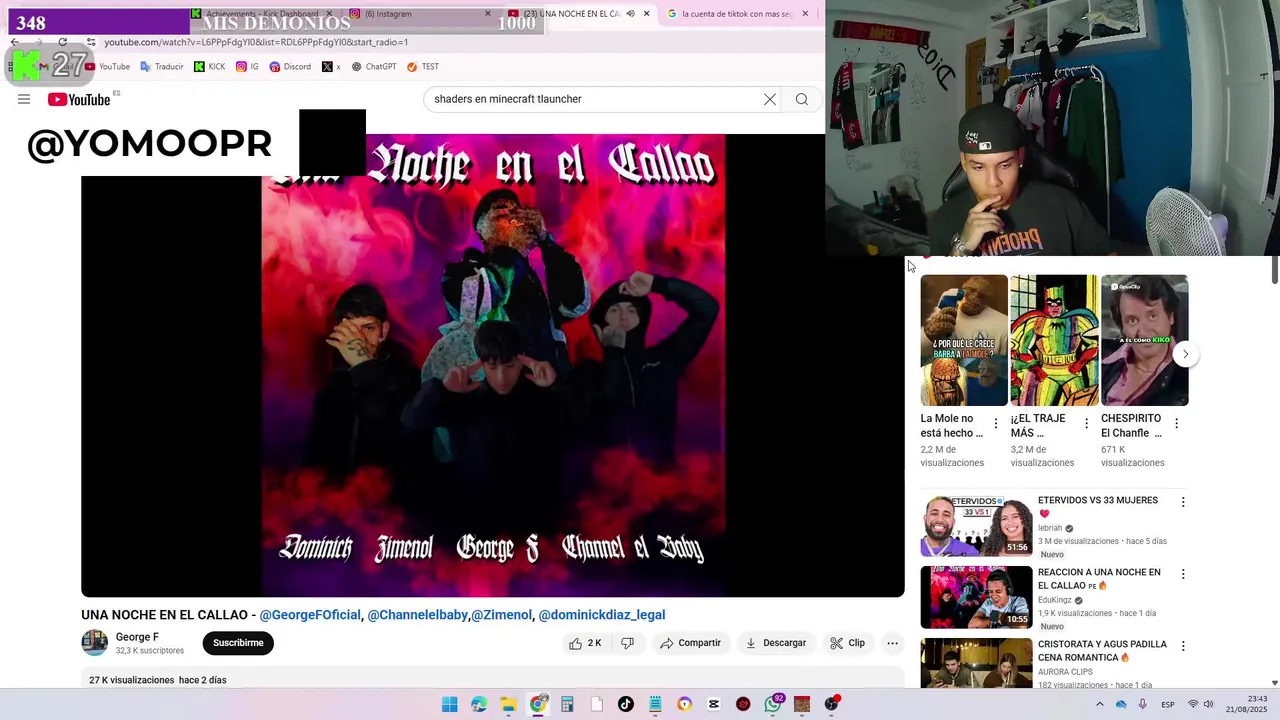Image resolution: width=1280 pixels, height=720 pixels.
Task: Open ESP keyboard language switcher
Action: 1167,705
